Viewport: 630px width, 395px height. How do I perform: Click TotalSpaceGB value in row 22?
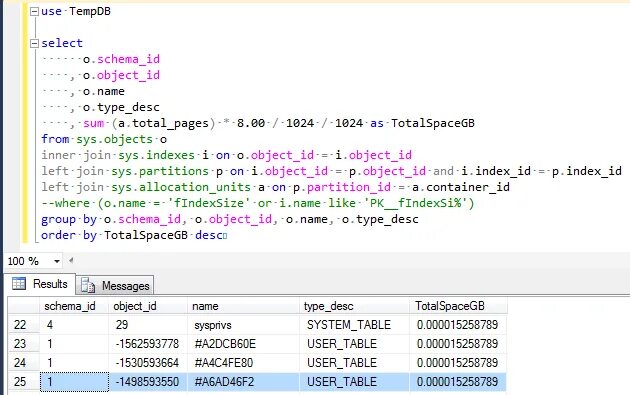[x=458, y=325]
